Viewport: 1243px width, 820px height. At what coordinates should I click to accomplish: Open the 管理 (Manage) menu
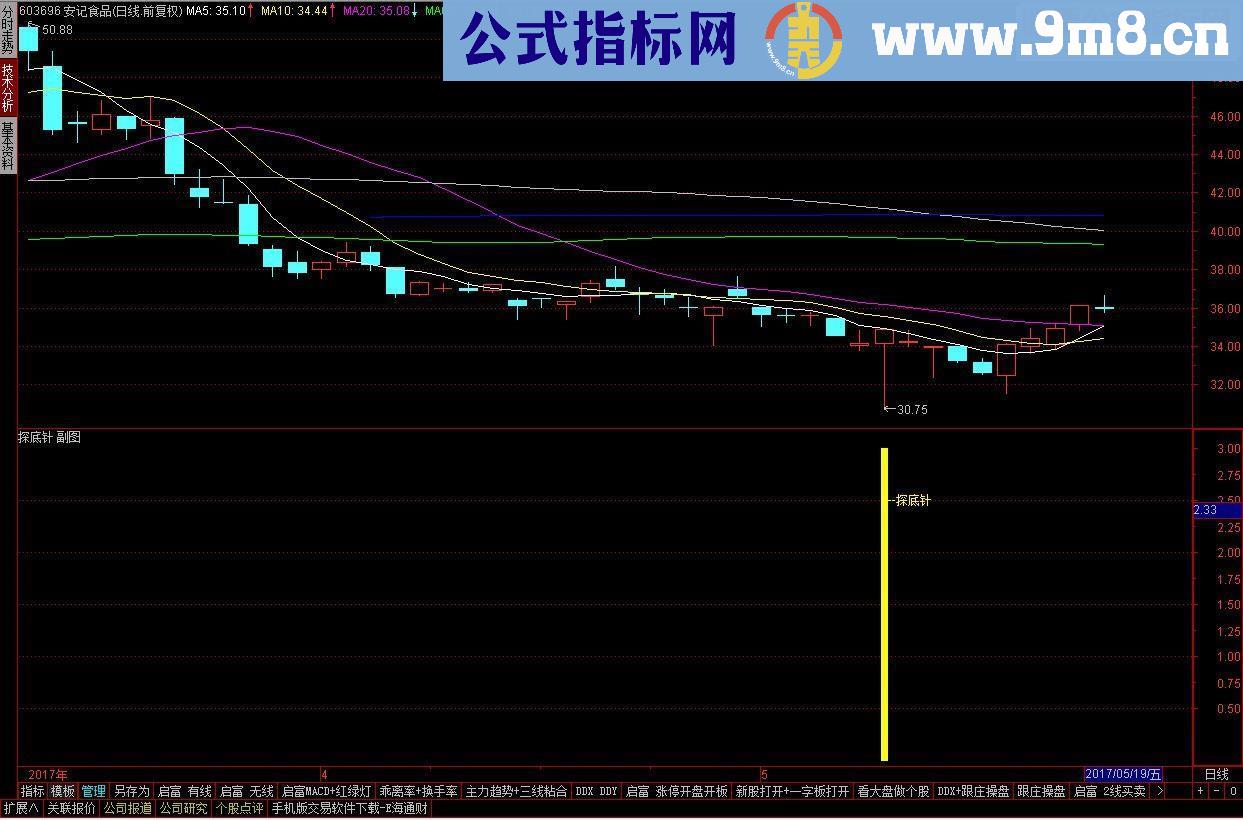click(x=93, y=790)
